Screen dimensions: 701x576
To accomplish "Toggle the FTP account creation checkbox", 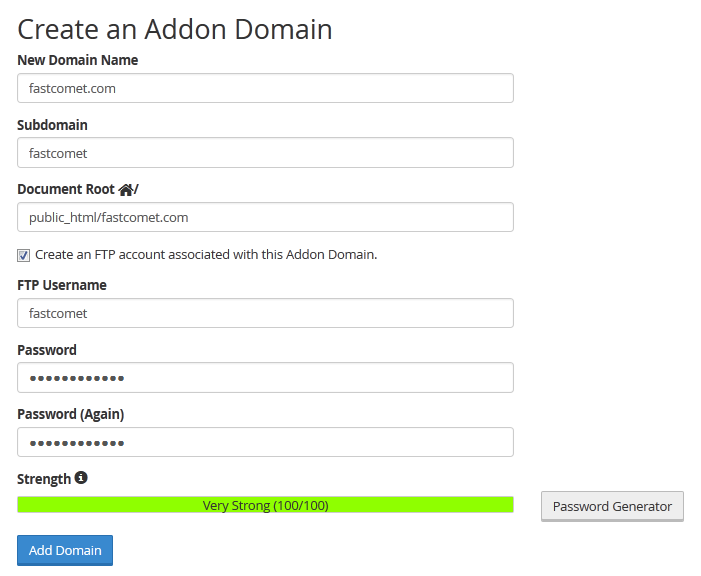I will 24,255.
